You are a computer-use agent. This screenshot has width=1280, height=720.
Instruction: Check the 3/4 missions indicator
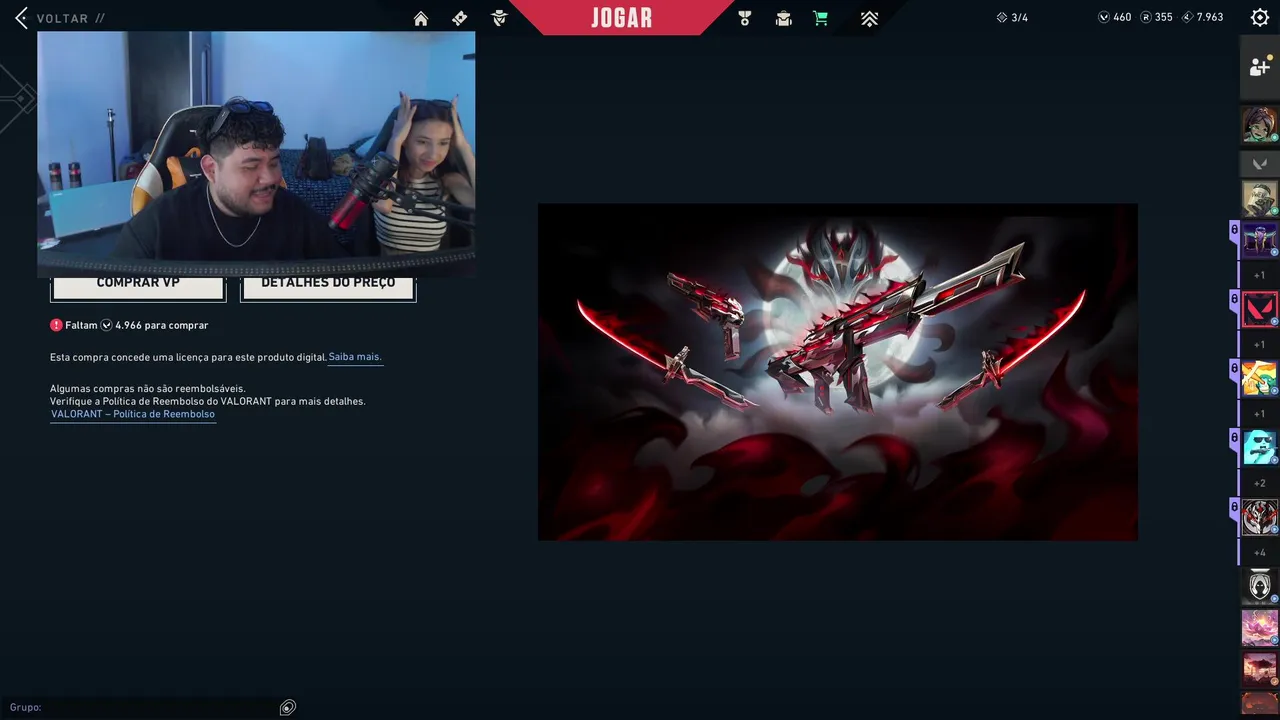pos(1012,17)
